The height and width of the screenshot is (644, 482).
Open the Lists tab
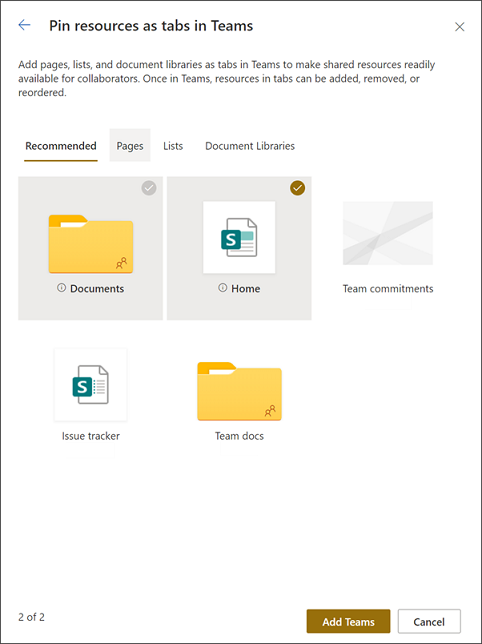click(x=173, y=146)
